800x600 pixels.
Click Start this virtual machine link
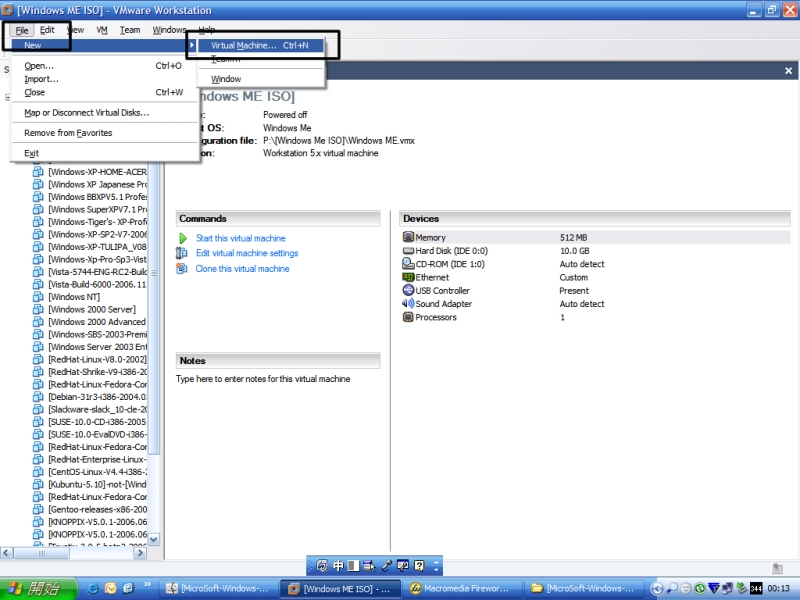240,238
